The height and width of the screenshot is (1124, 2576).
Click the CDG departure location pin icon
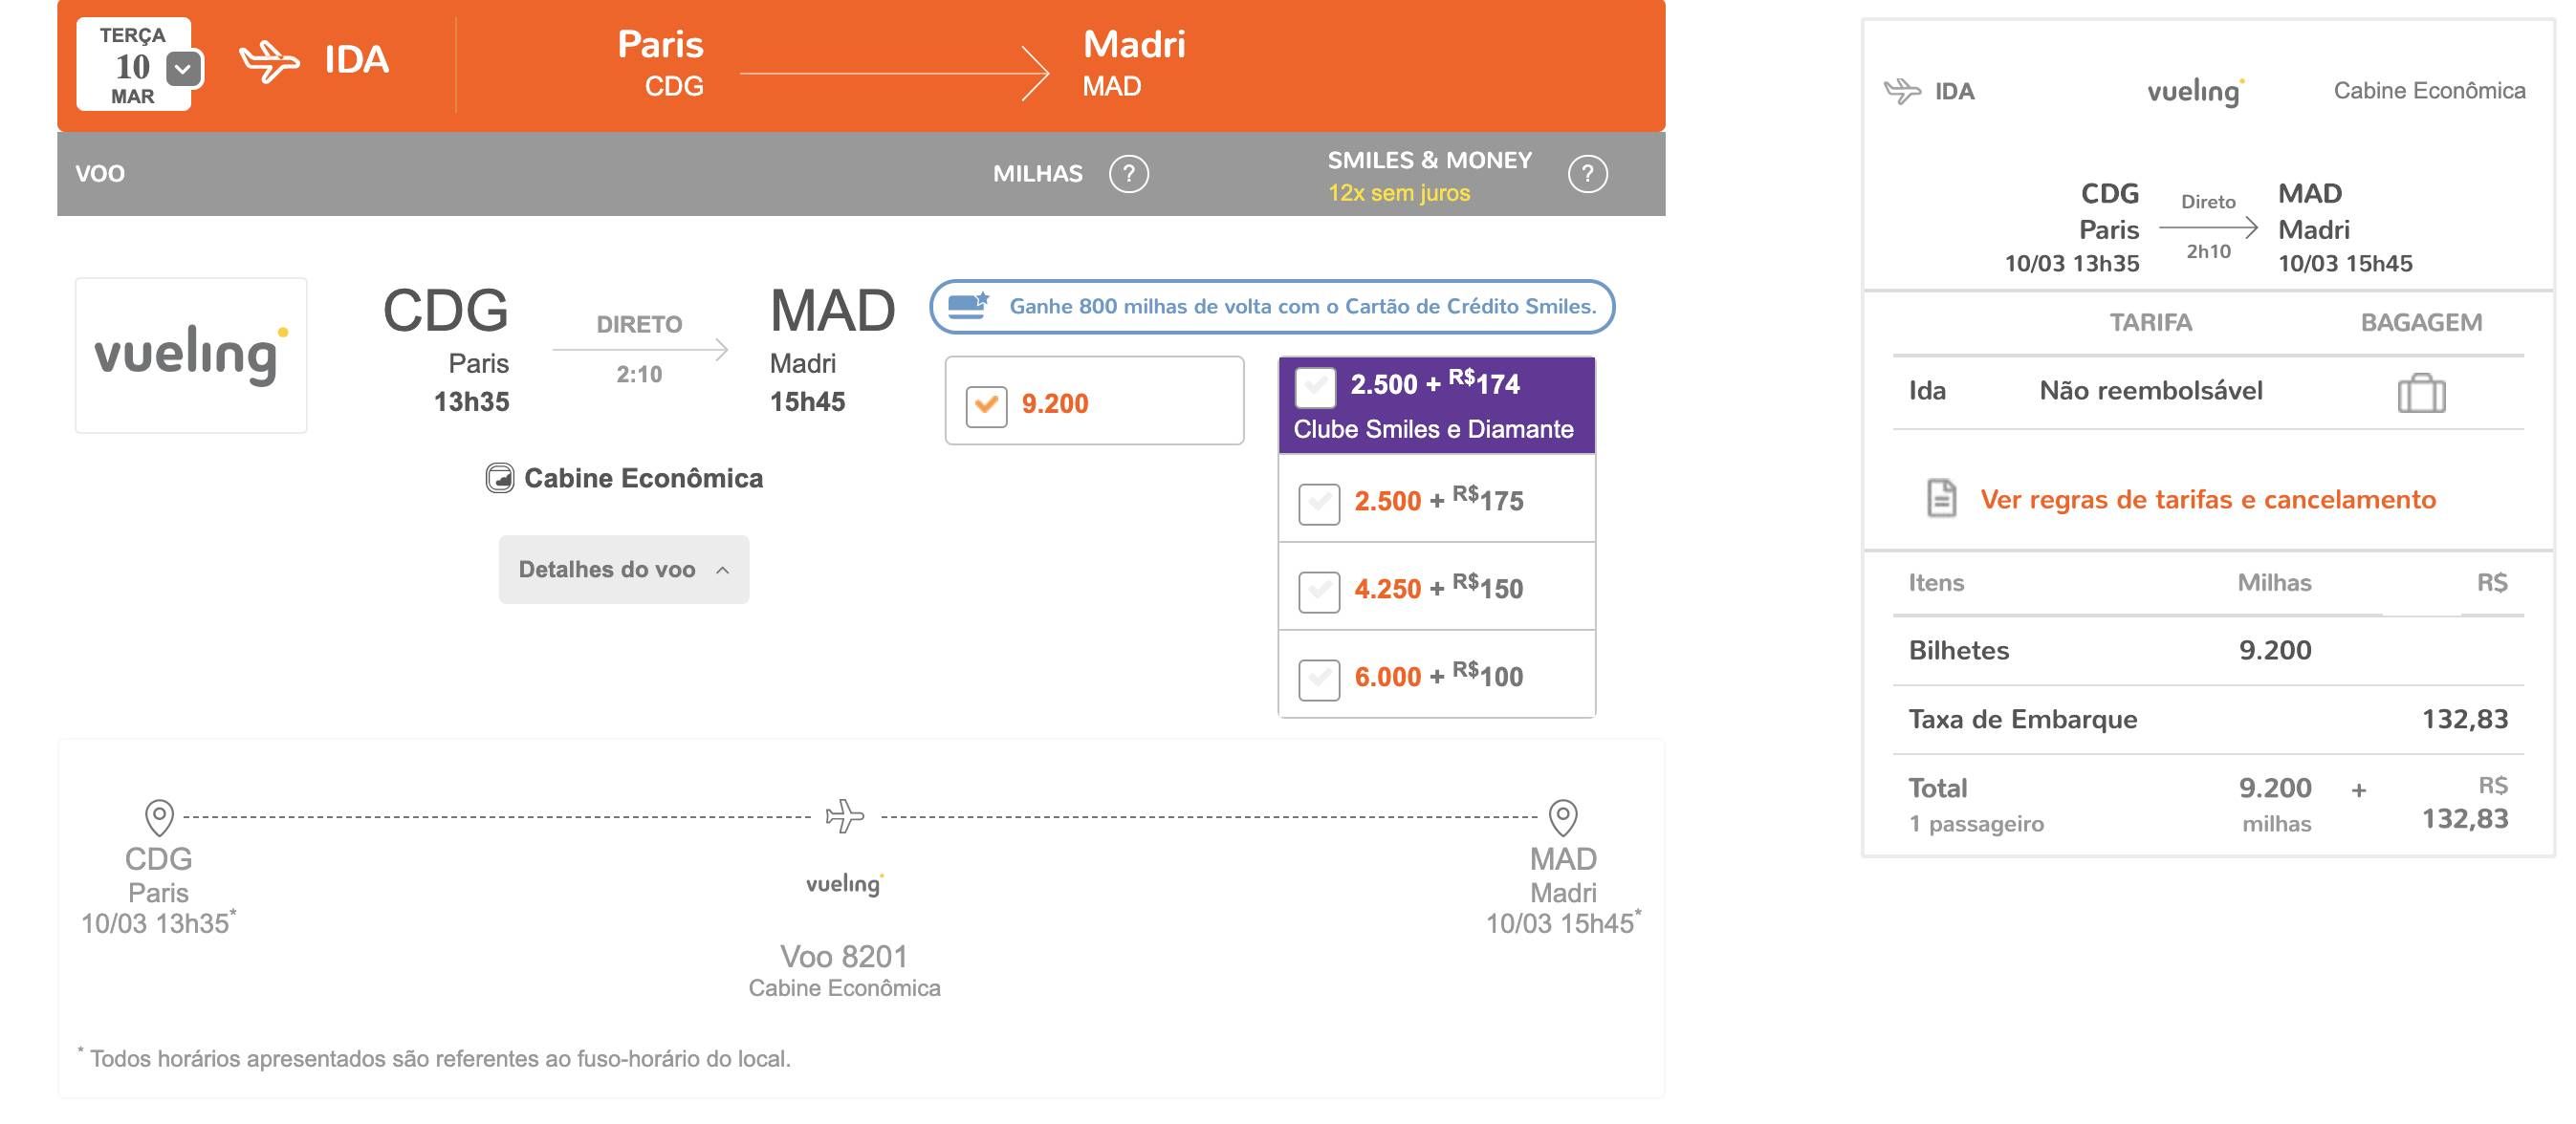click(x=159, y=817)
